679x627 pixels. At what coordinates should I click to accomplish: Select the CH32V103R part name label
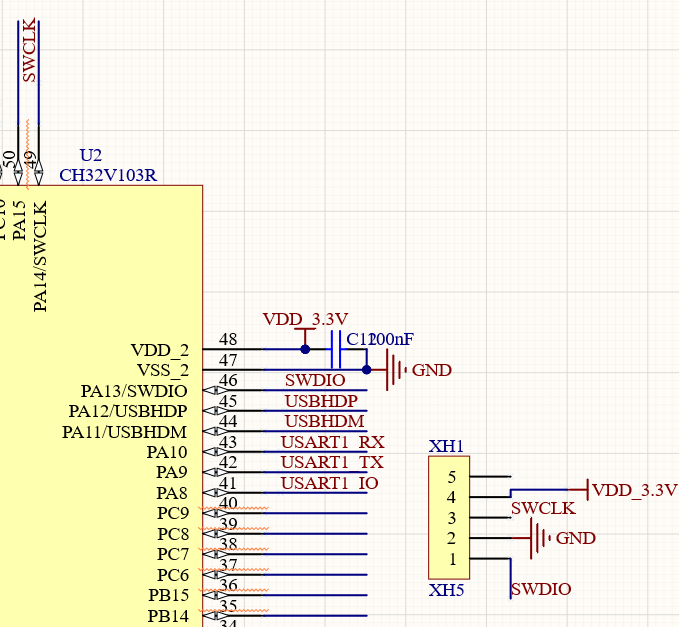coord(107,175)
